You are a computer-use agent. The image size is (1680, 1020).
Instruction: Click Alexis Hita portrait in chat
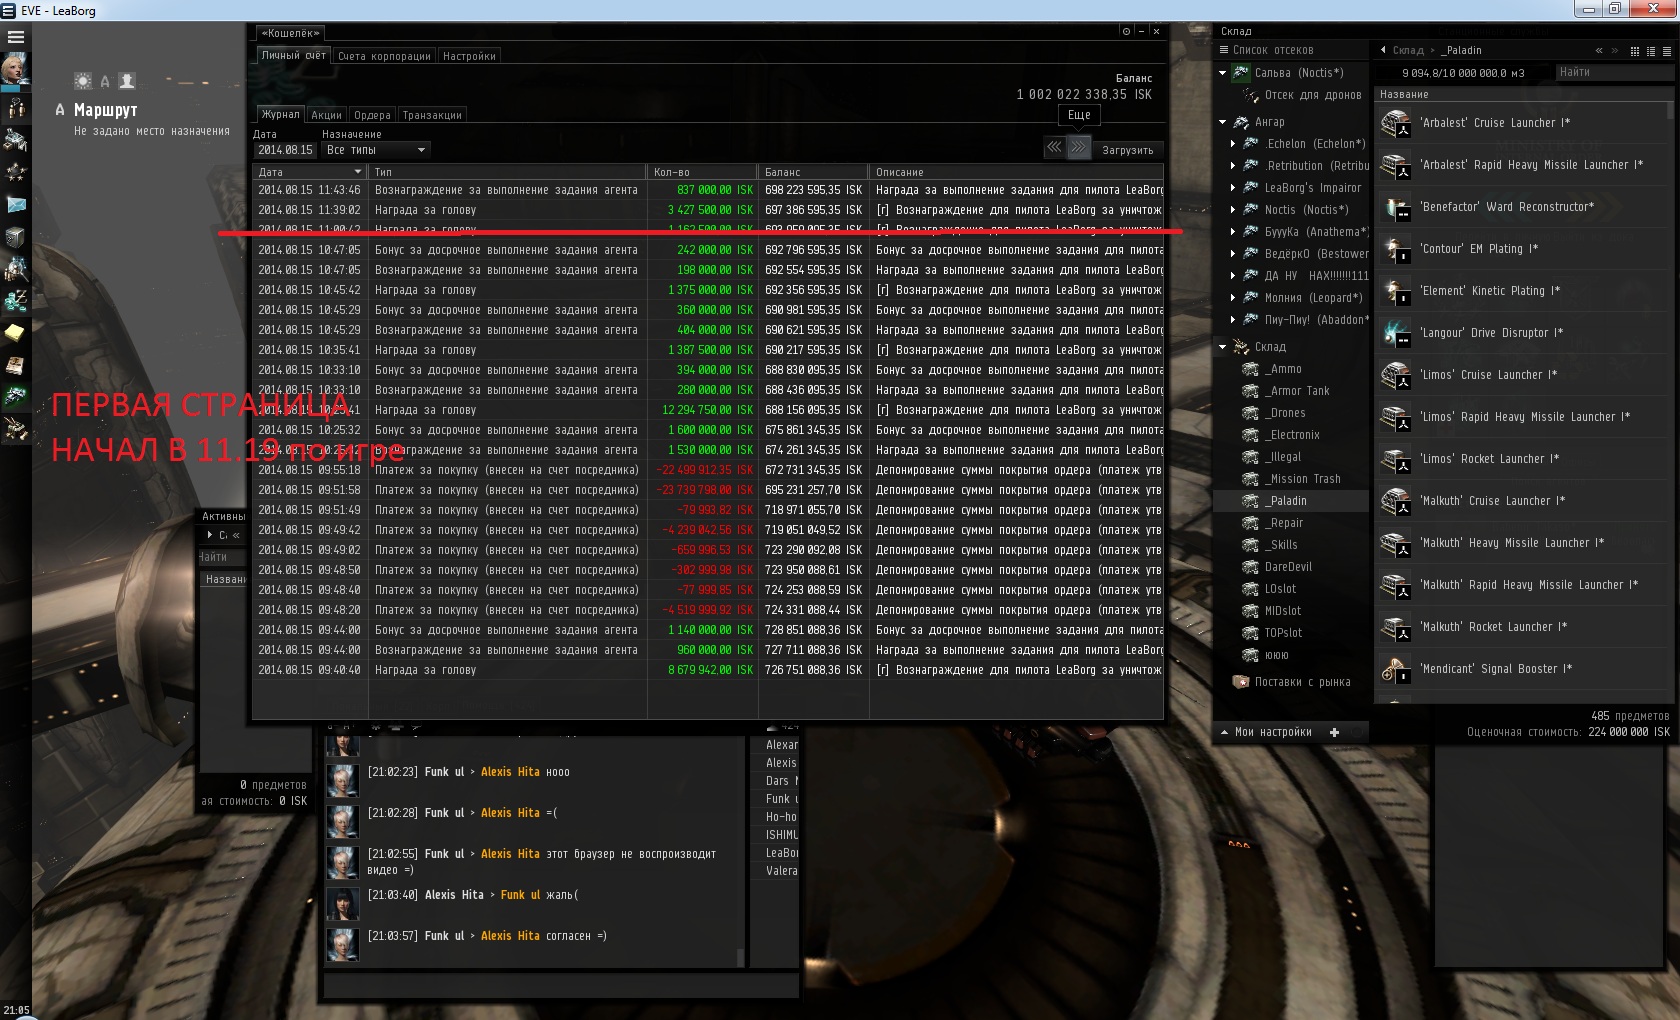point(342,903)
